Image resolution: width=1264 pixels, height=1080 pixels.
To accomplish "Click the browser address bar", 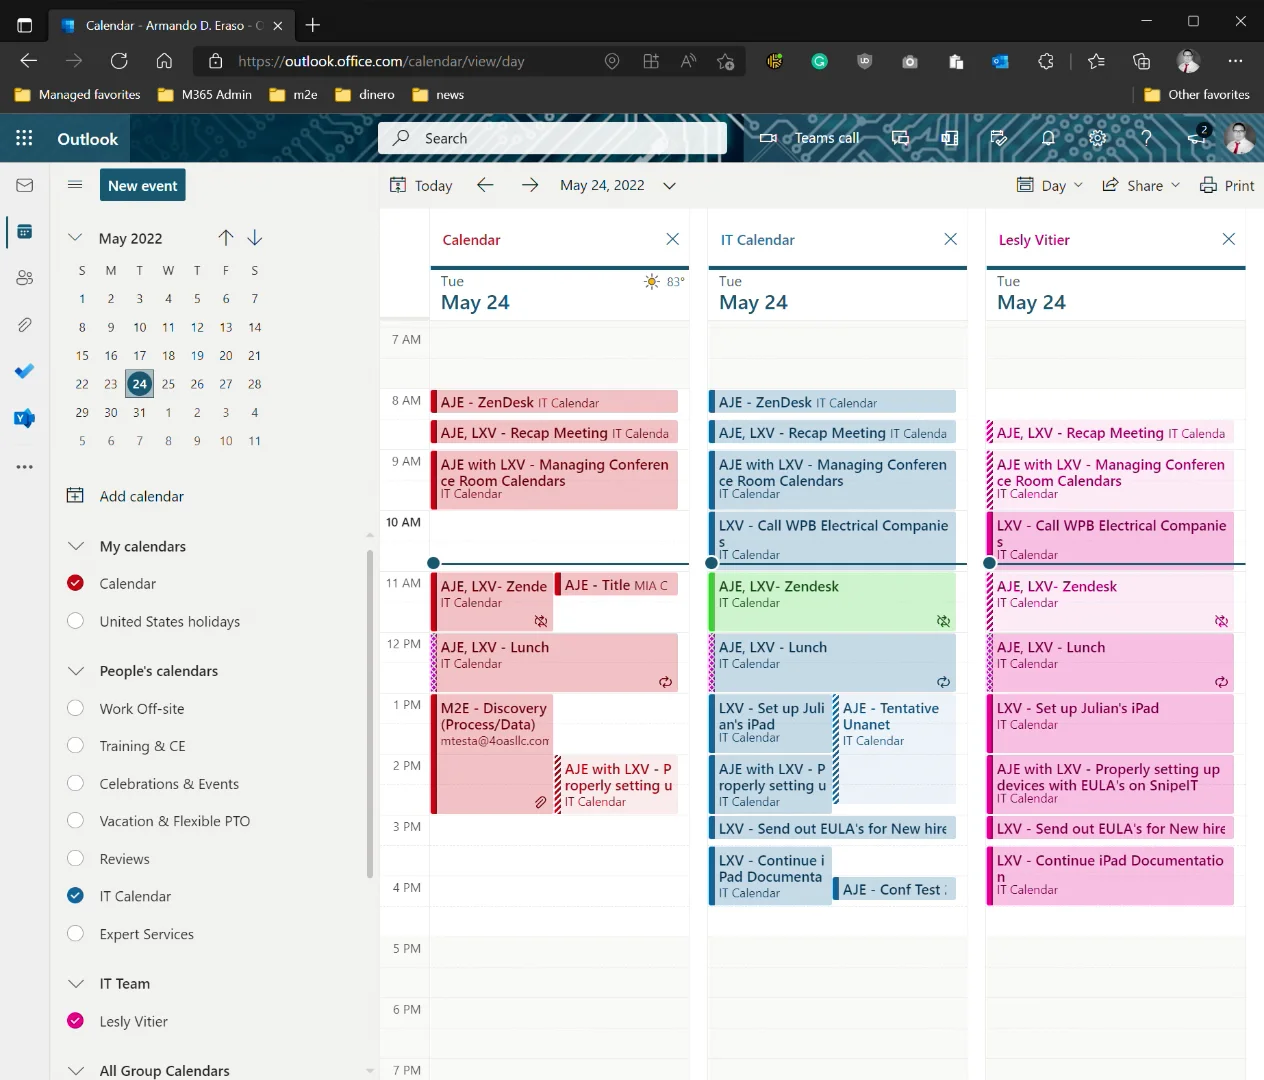I will 400,61.
